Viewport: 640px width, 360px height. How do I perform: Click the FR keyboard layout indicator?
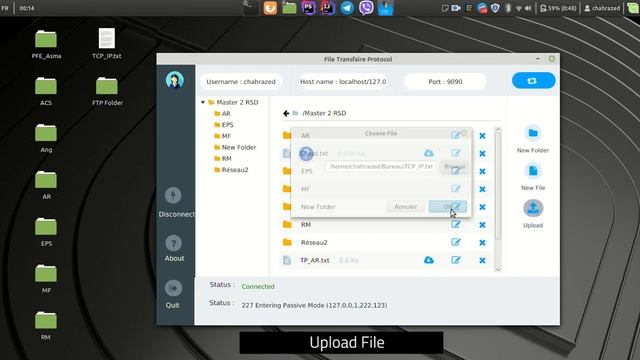[5, 8]
